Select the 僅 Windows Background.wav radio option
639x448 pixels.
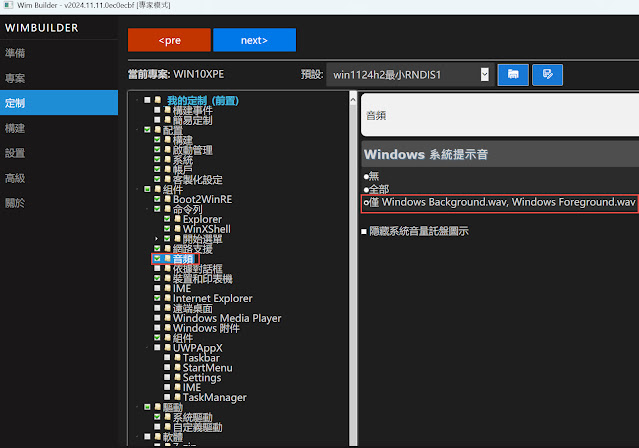(x=366, y=203)
